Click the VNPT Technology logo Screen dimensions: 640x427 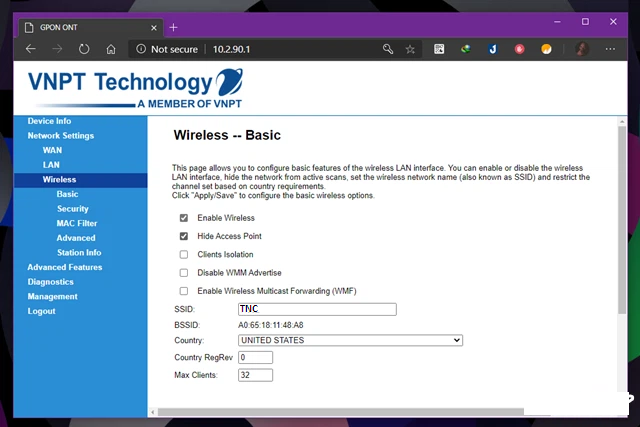tap(136, 88)
